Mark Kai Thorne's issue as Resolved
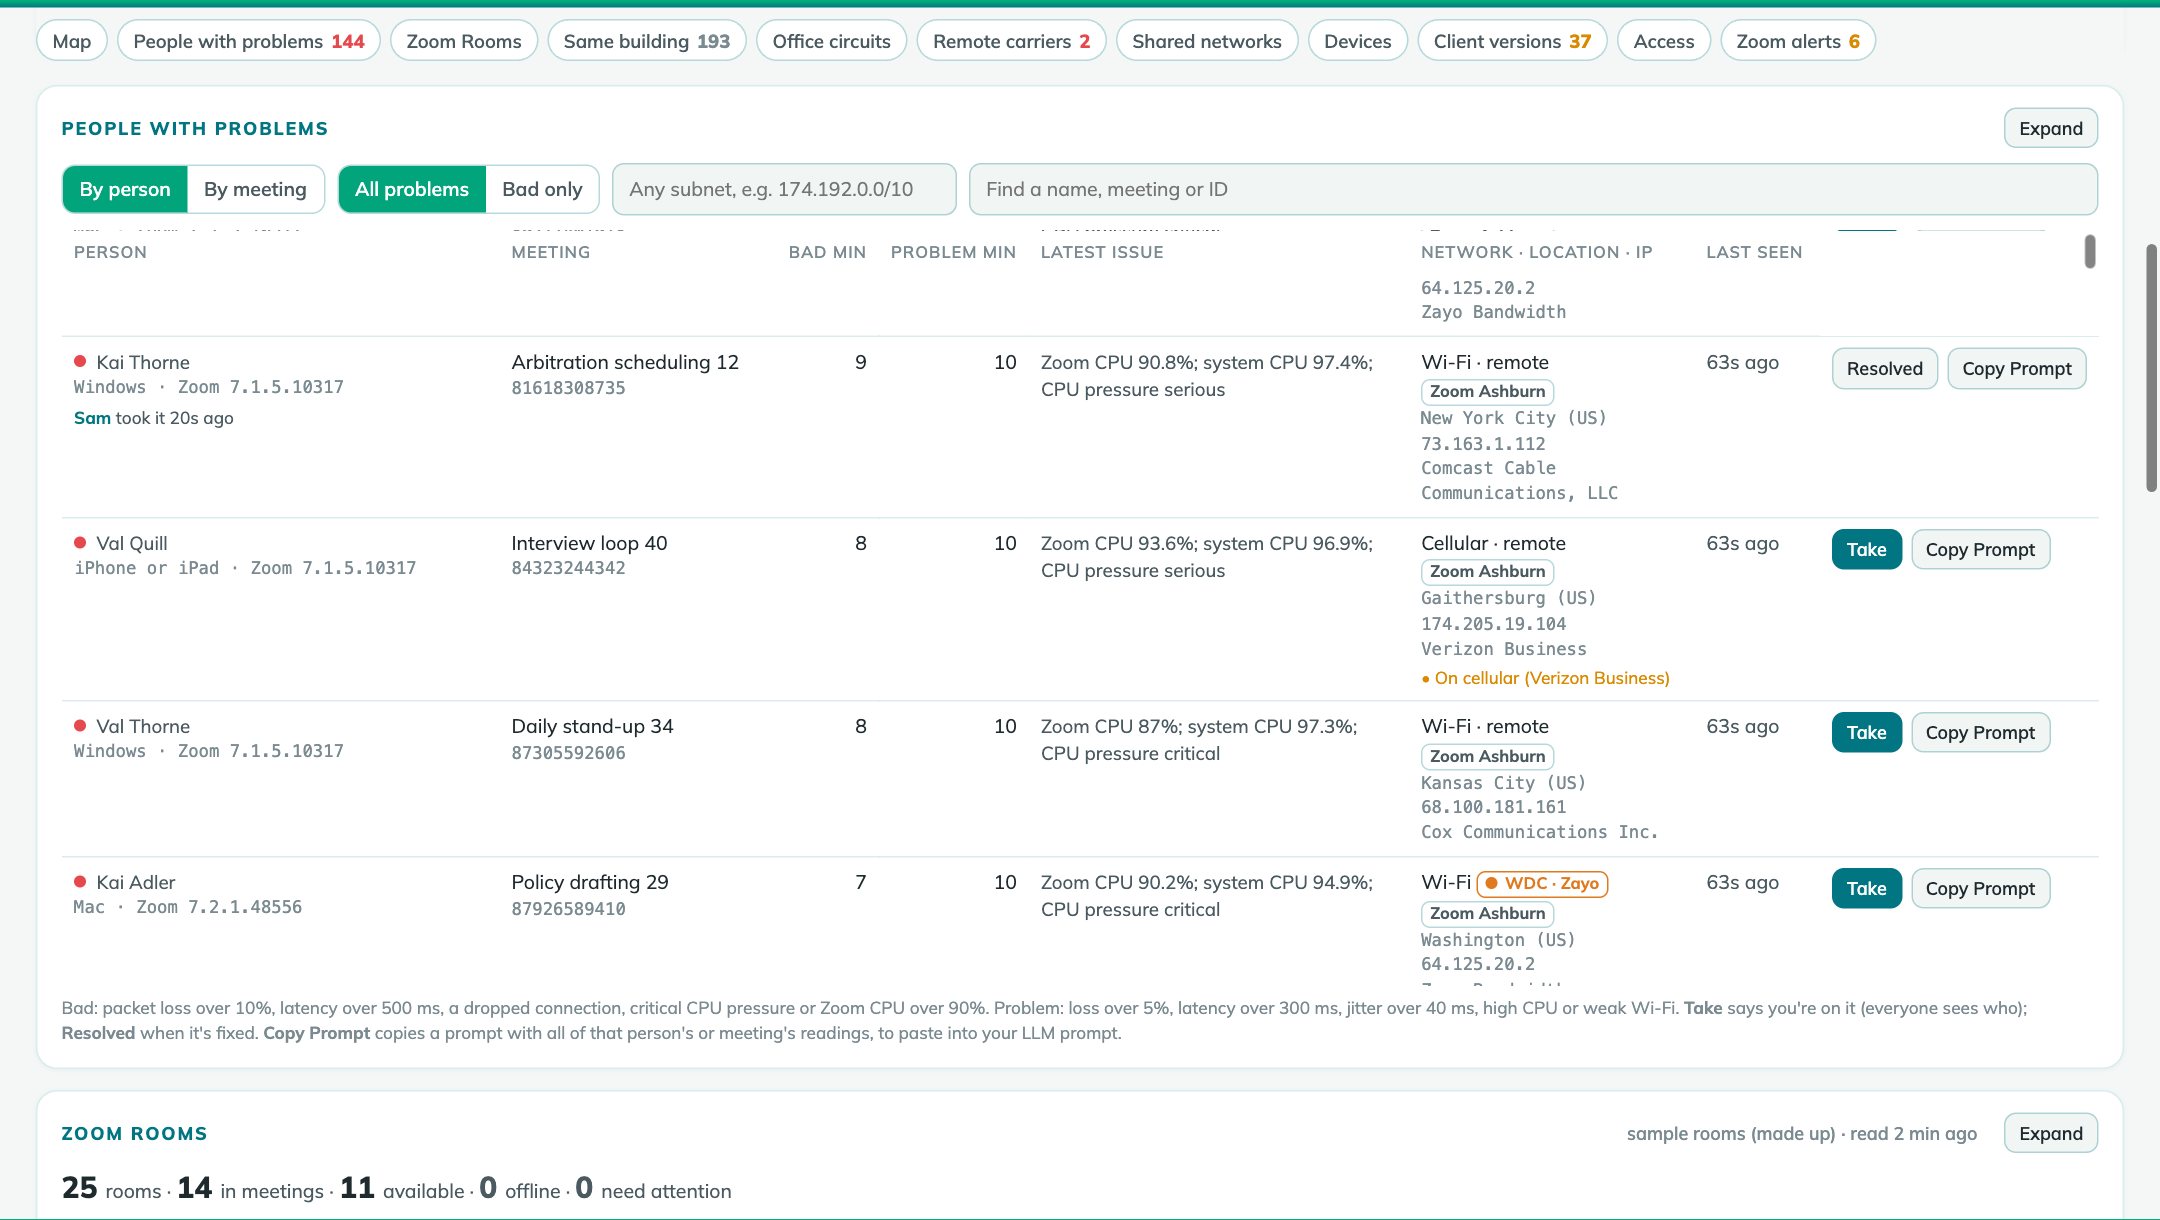Viewport: 2160px width, 1220px height. [x=1885, y=368]
